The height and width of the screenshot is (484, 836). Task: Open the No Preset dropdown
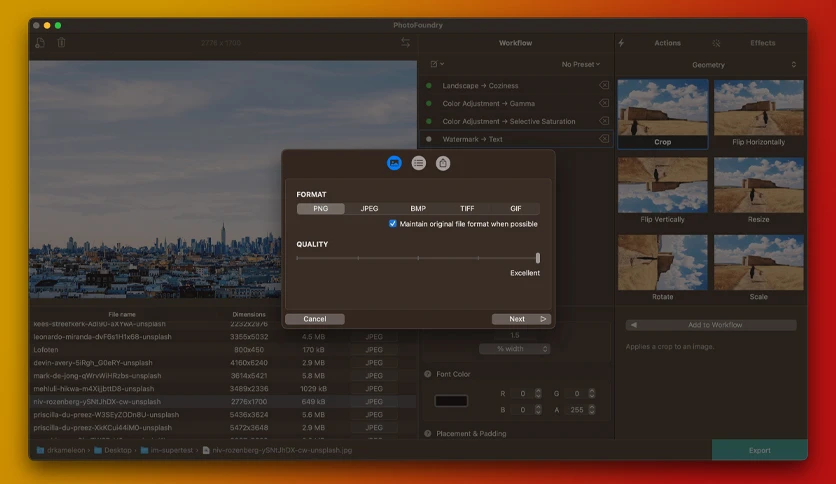(581, 64)
